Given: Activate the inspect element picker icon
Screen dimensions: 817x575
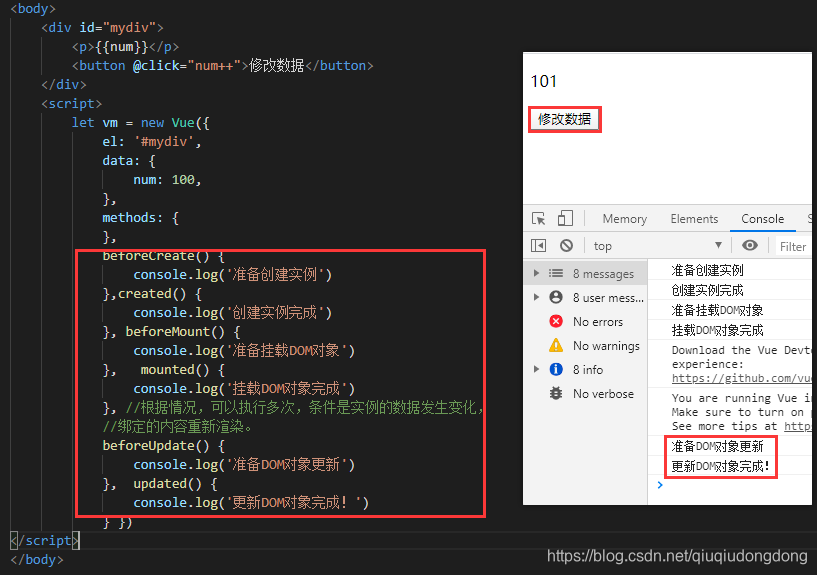Looking at the screenshot, I should (x=538, y=219).
